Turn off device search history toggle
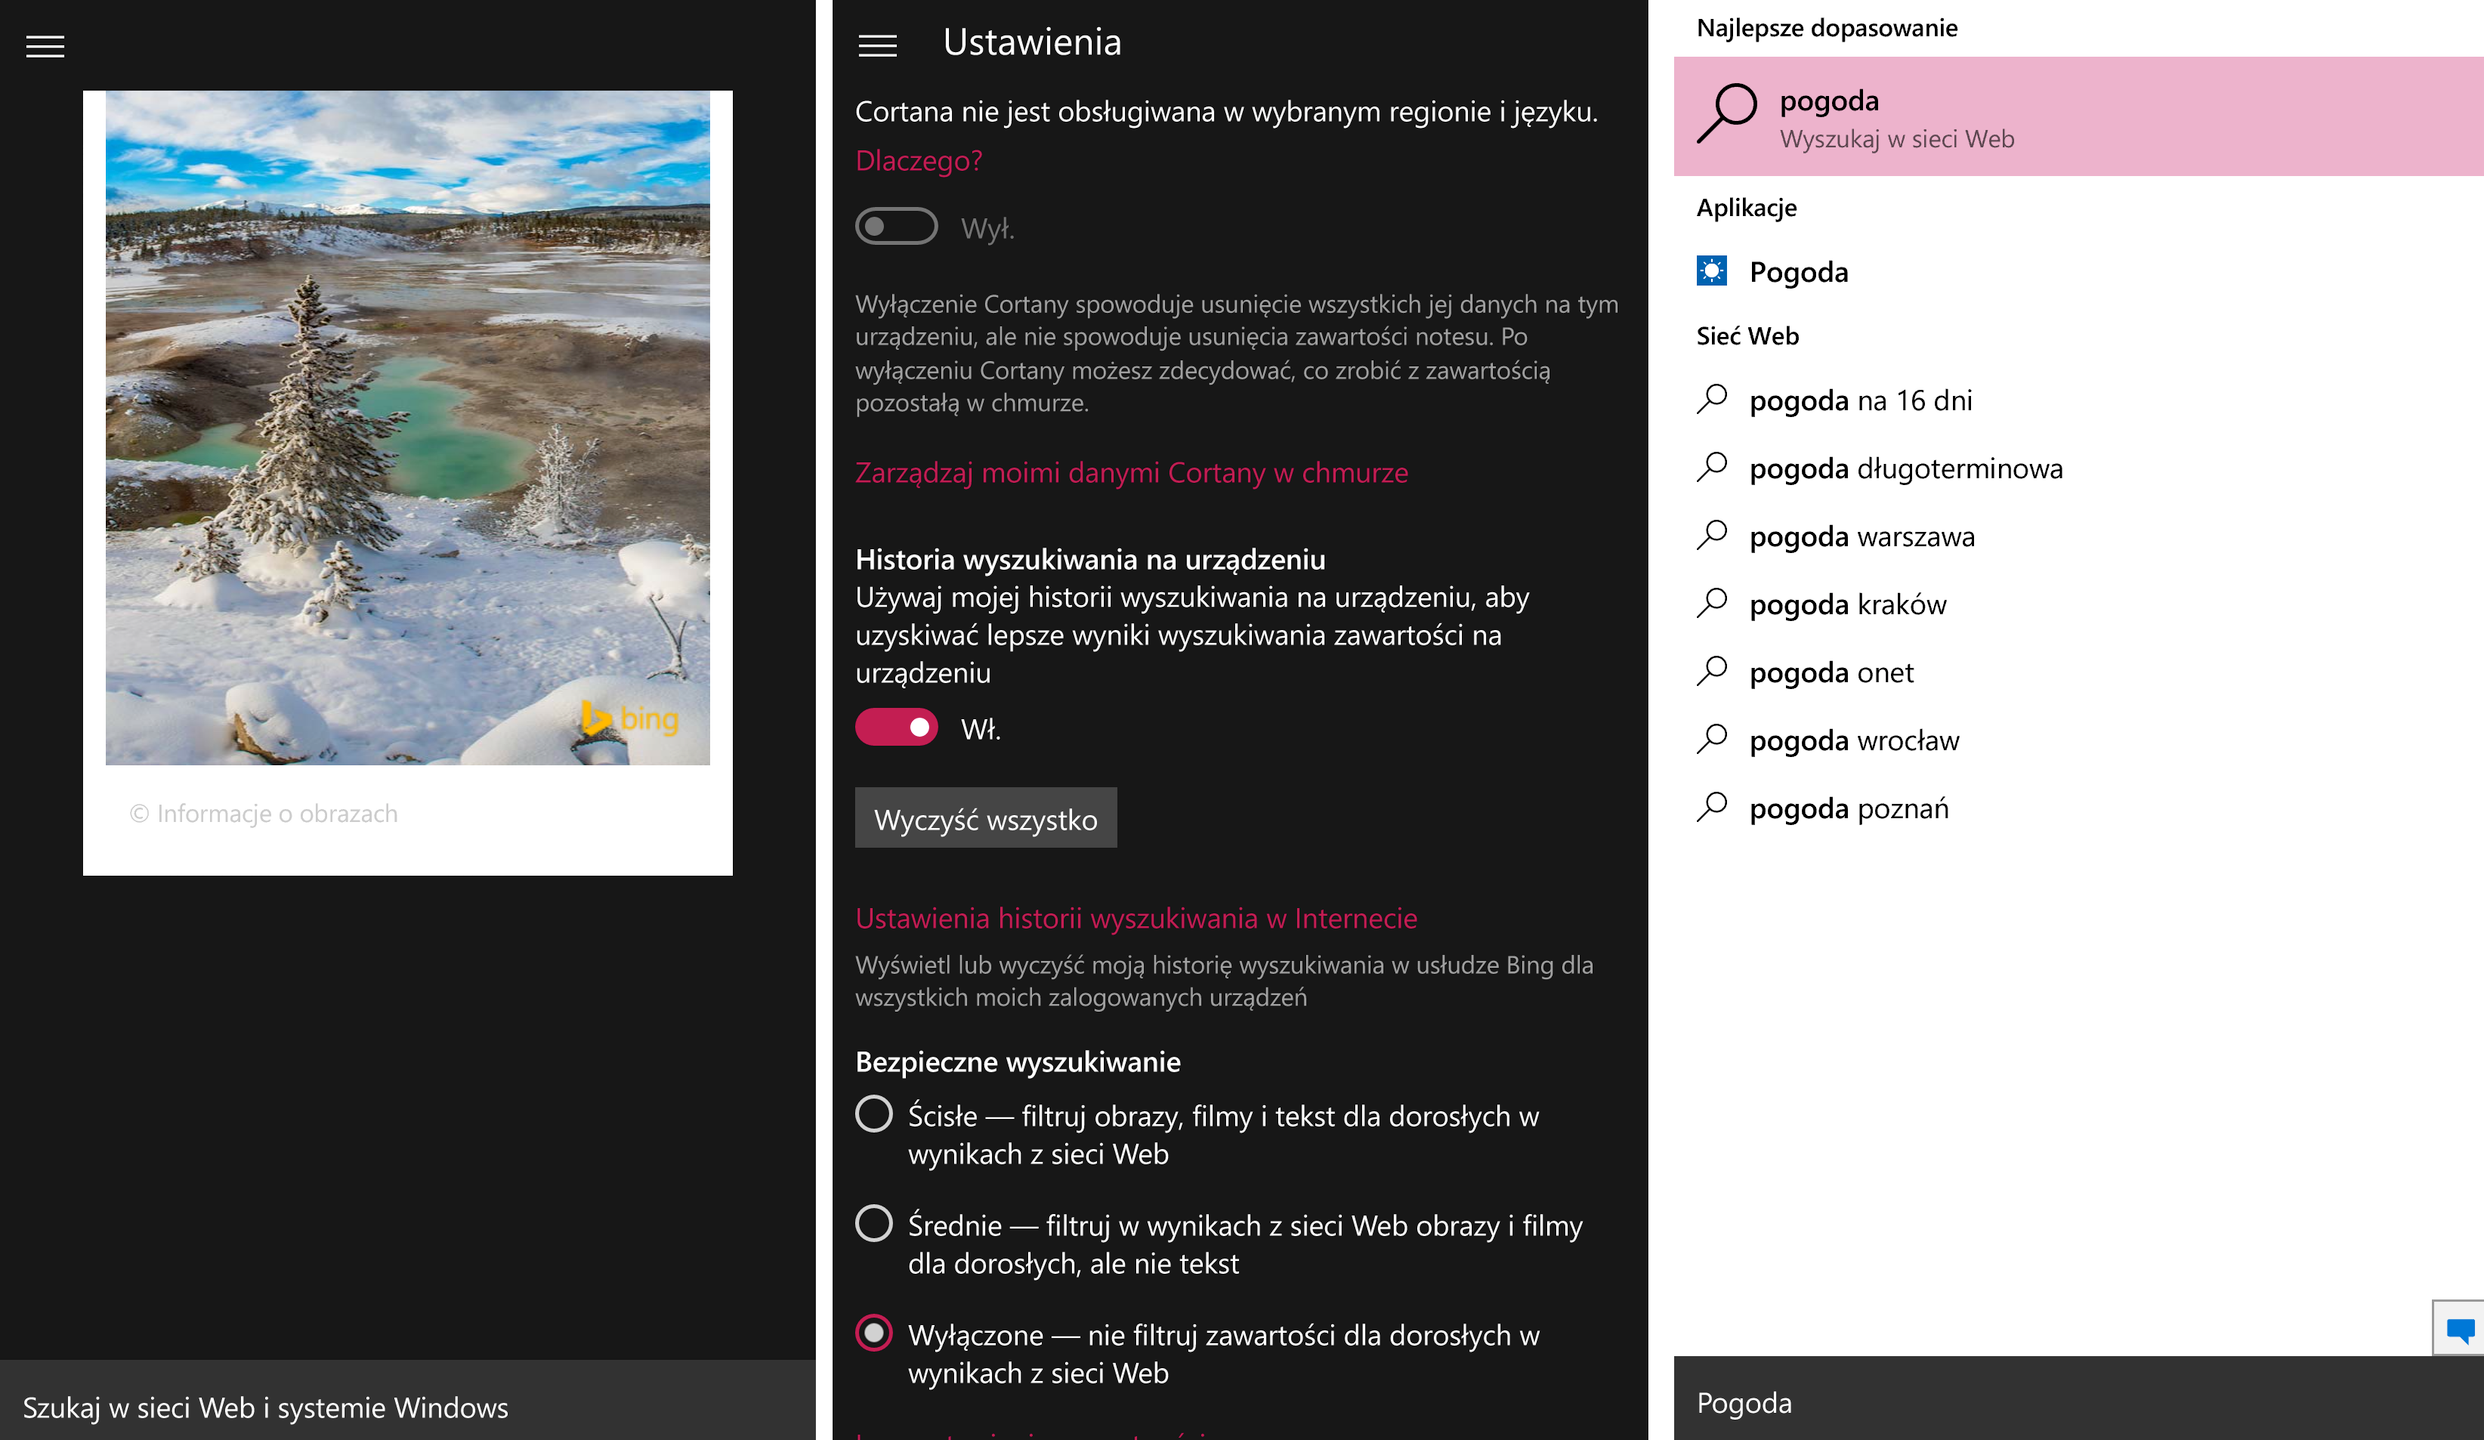2484x1440 pixels. (896, 727)
